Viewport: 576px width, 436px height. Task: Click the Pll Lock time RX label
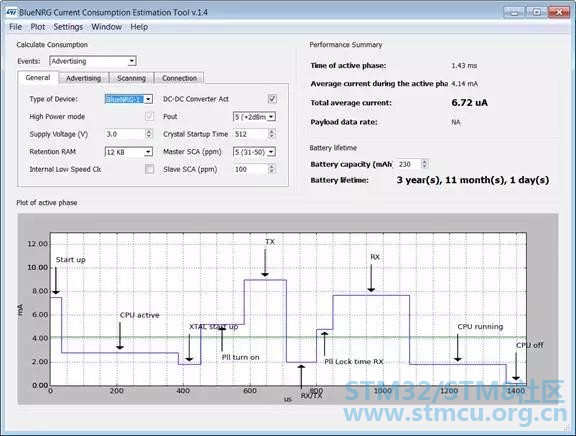354,362
